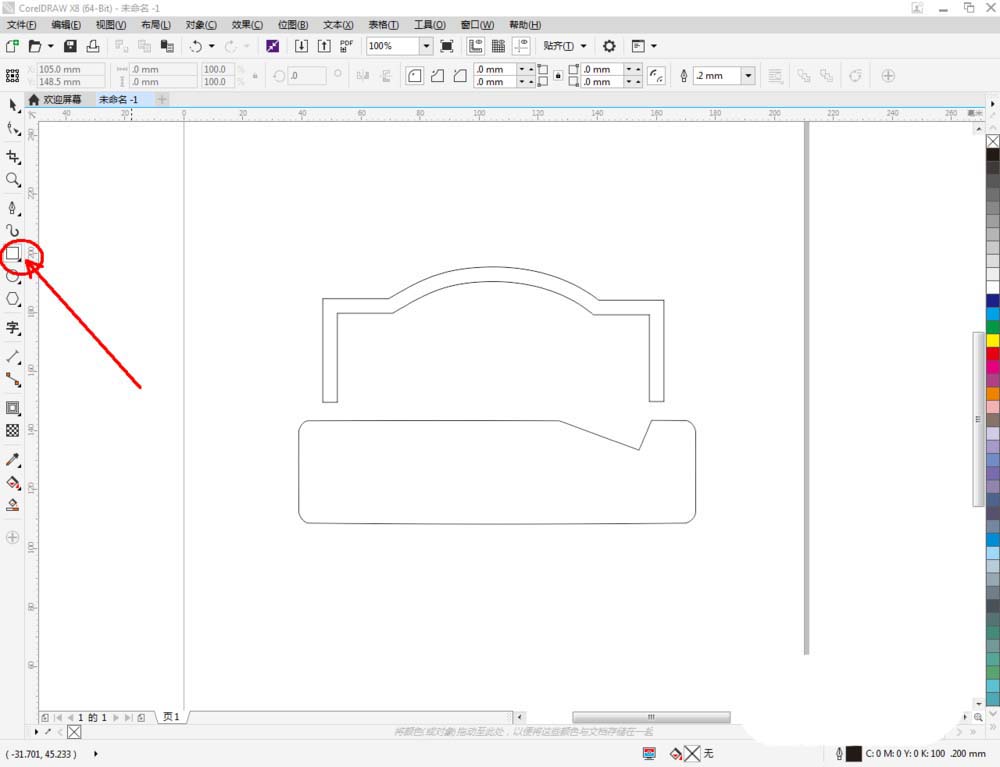The image size is (1000, 767).
Task: Select the Polygon tool
Action: pos(13,299)
